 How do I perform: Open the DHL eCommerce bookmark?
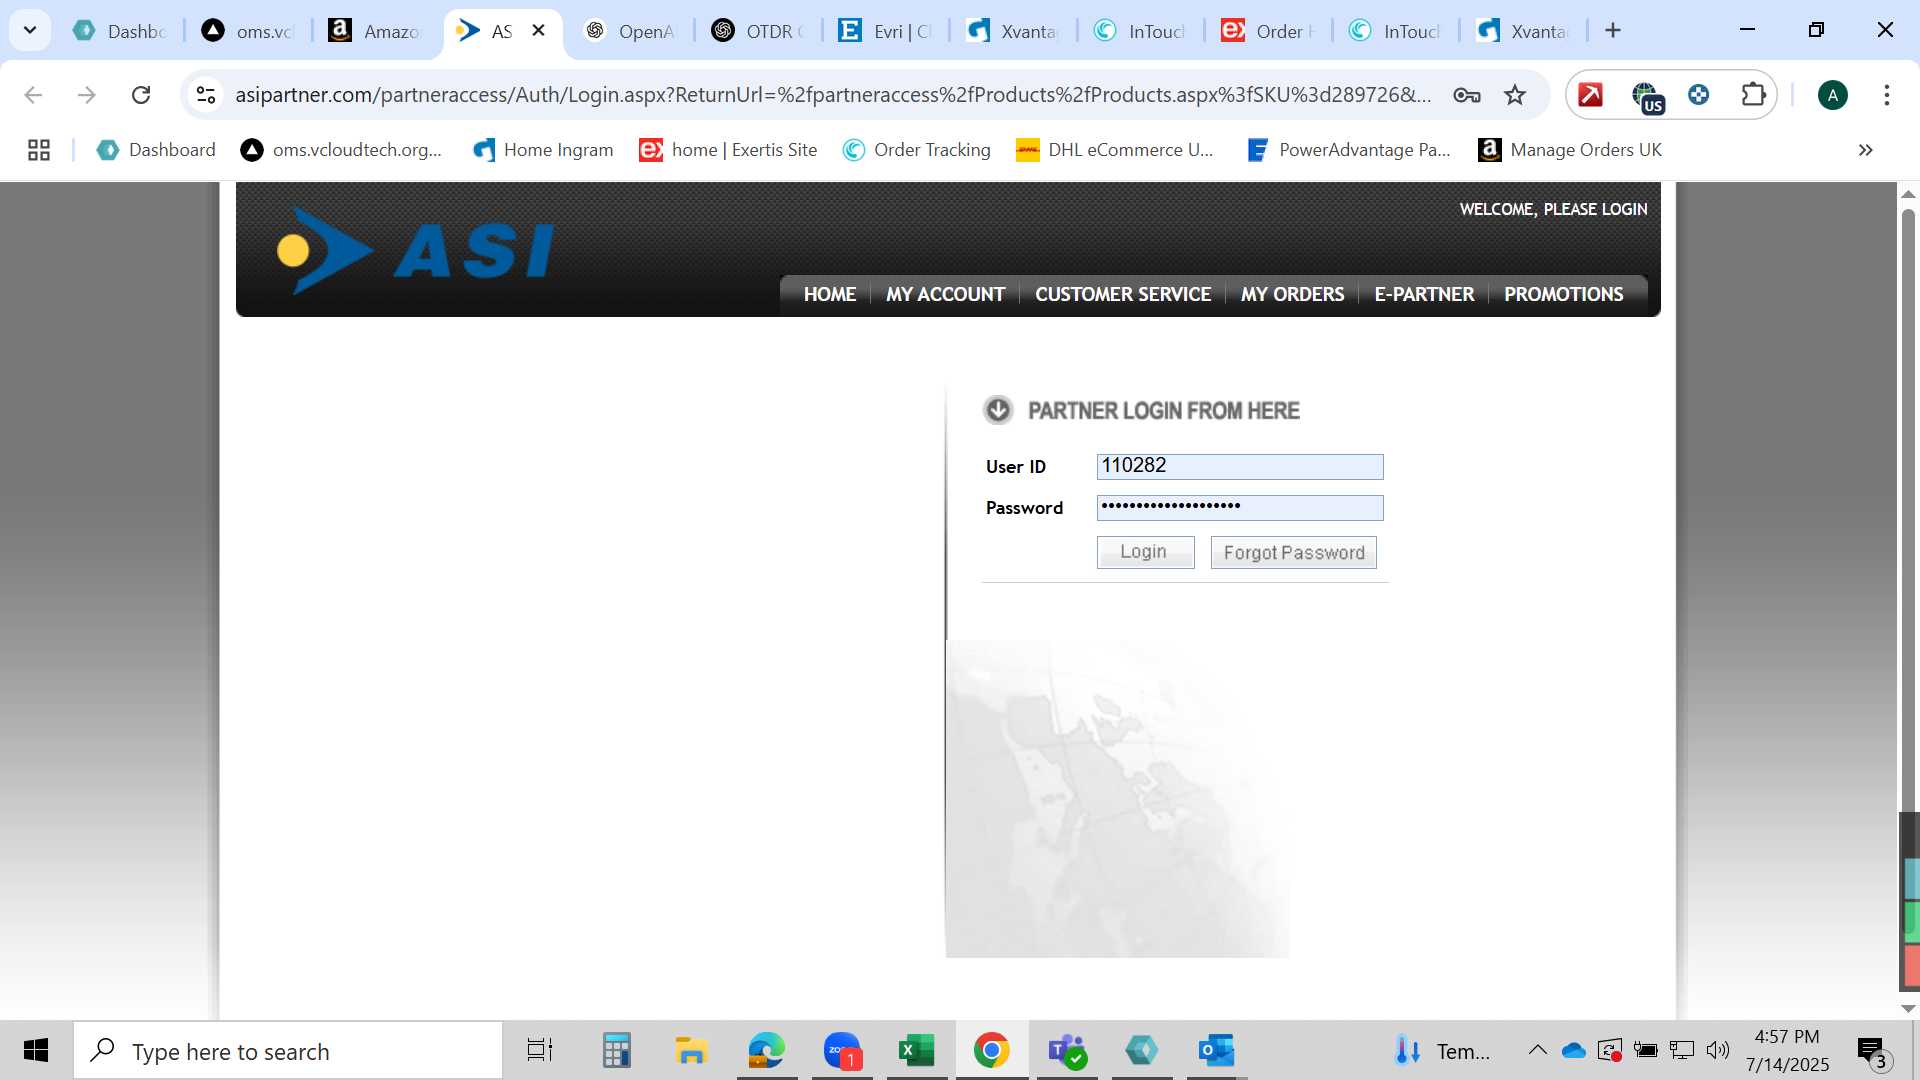1114,150
